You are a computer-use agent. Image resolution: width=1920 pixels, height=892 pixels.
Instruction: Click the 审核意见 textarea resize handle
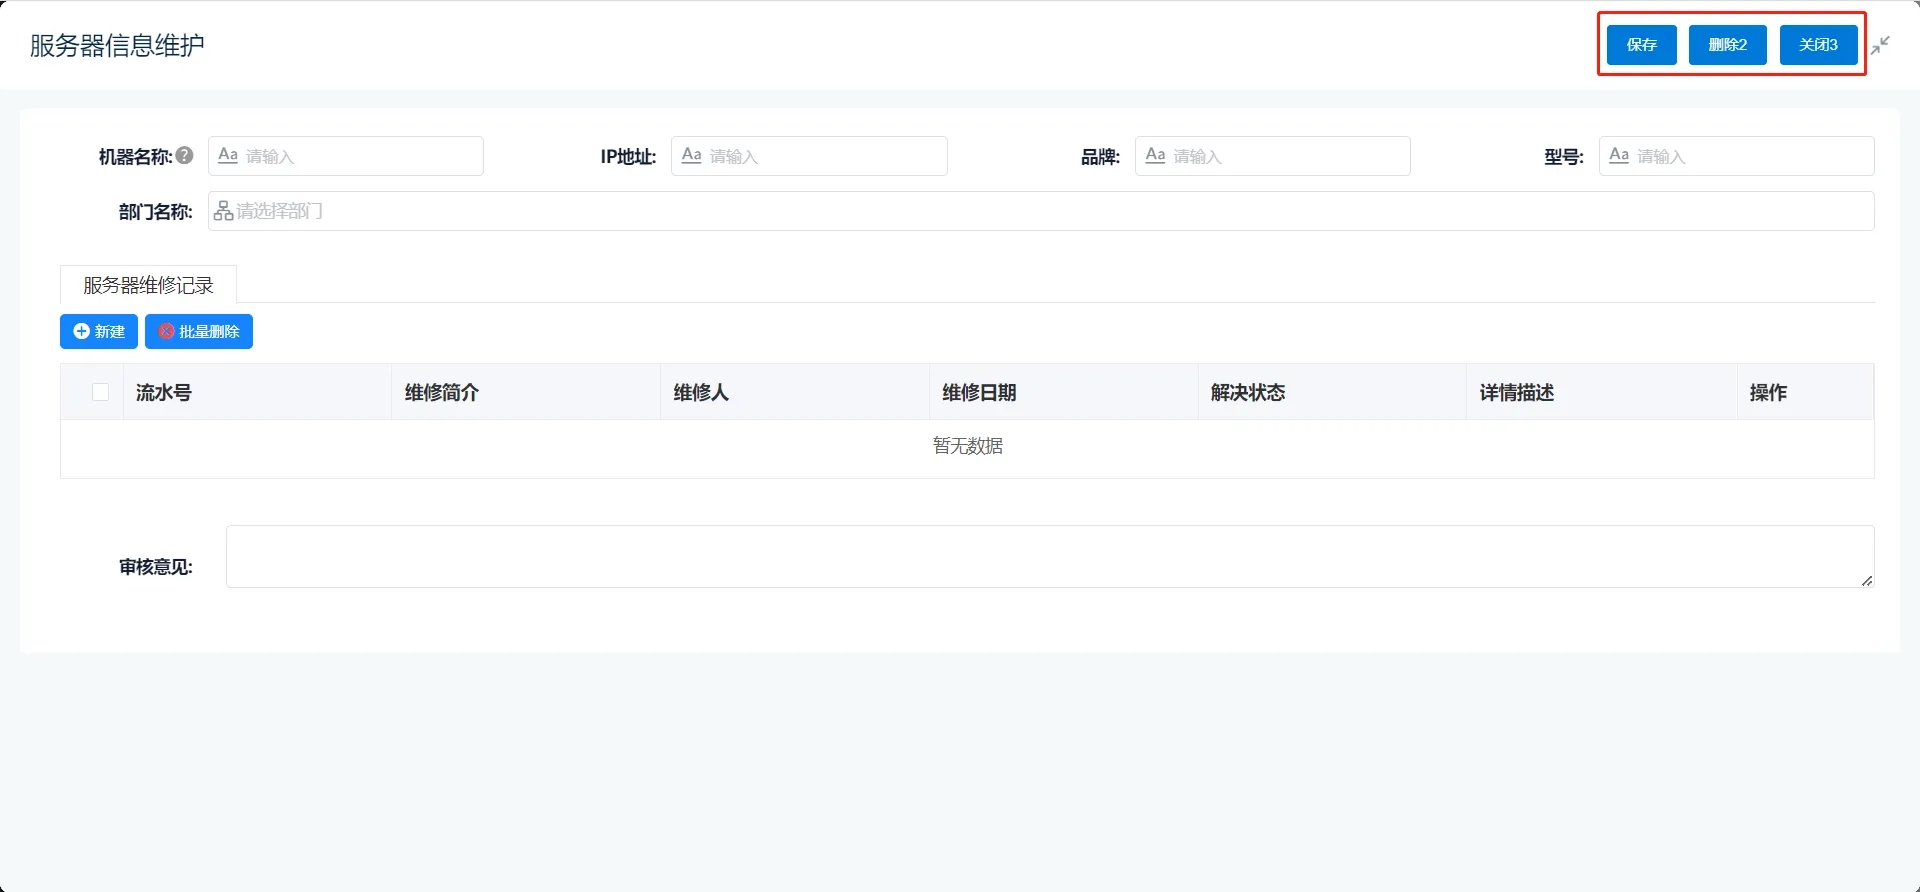coord(1866,580)
